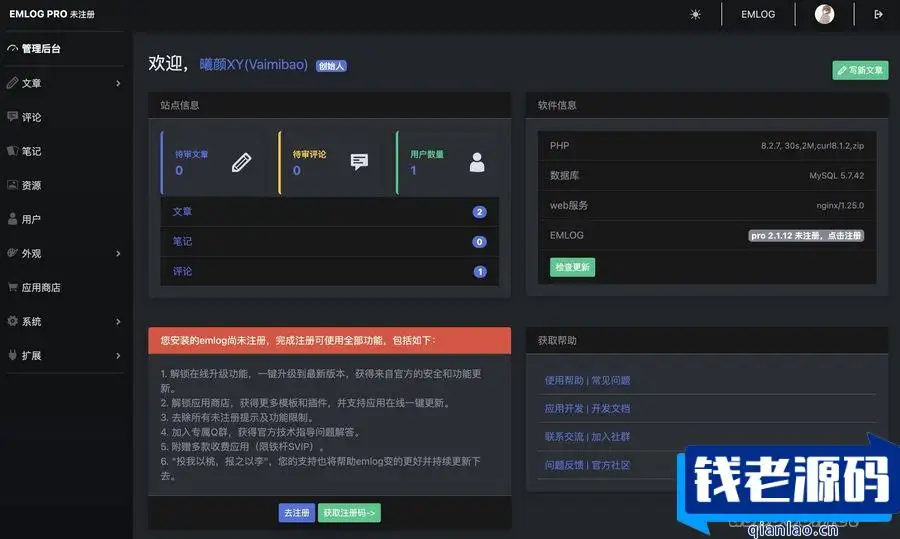This screenshot has height=539, width=900.
Task: Open the 用户数量 count
Action: [x=413, y=170]
